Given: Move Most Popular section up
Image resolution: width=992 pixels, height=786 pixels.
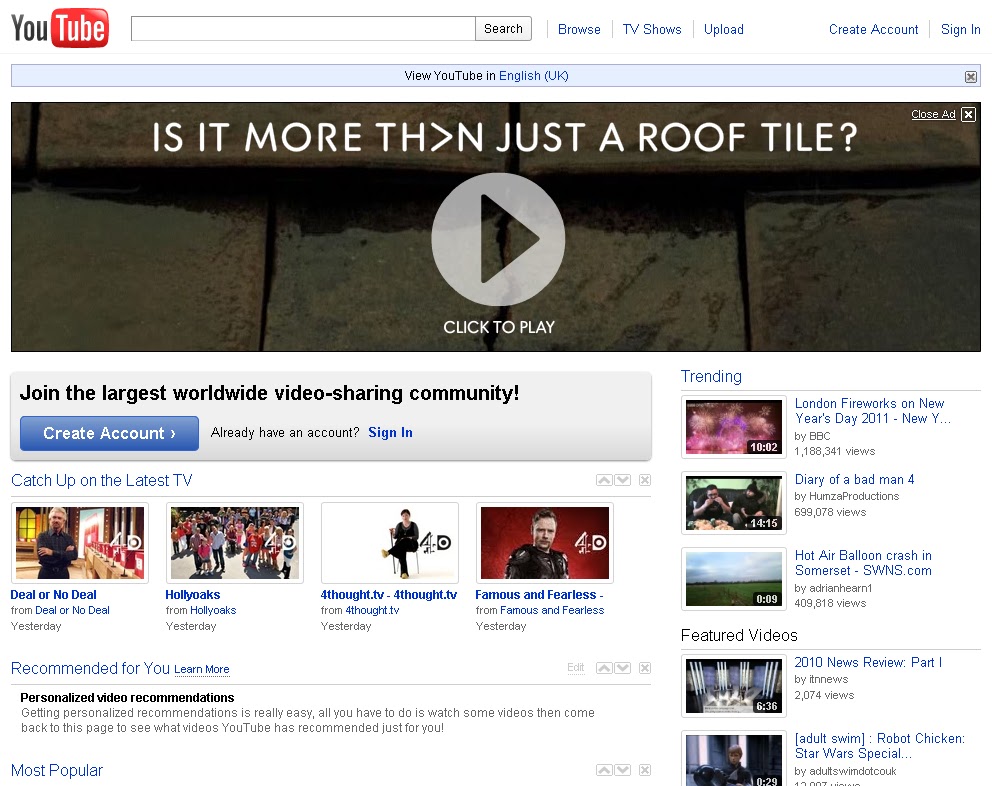Looking at the screenshot, I should [x=604, y=770].
